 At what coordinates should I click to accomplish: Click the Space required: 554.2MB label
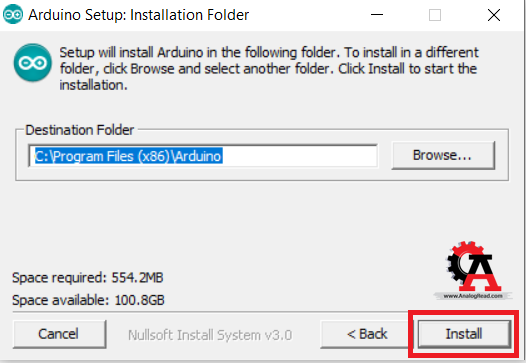(x=88, y=278)
